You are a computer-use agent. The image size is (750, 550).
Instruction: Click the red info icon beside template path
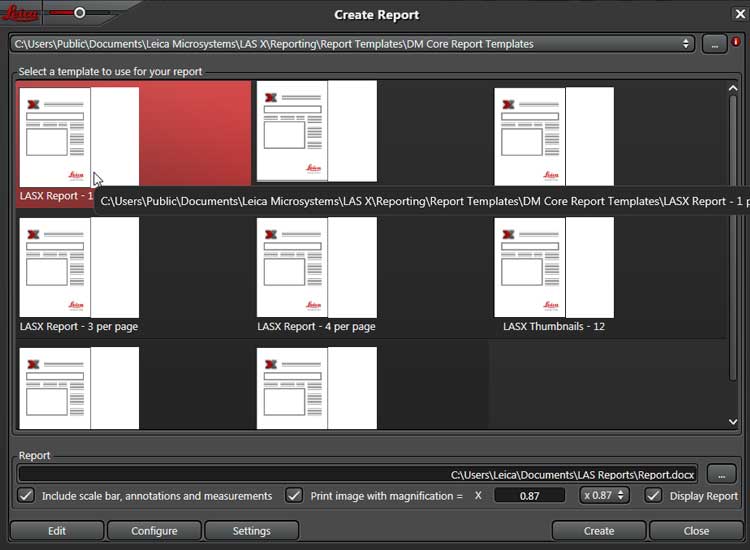(x=737, y=43)
